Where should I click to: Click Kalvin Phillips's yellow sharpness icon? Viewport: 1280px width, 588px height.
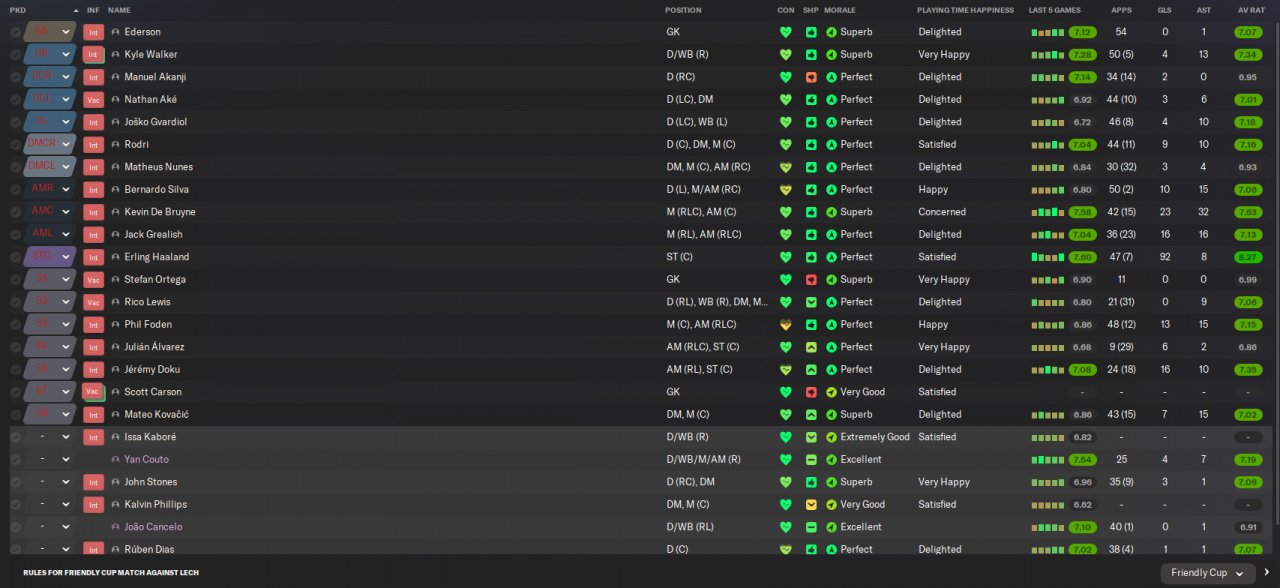811,505
